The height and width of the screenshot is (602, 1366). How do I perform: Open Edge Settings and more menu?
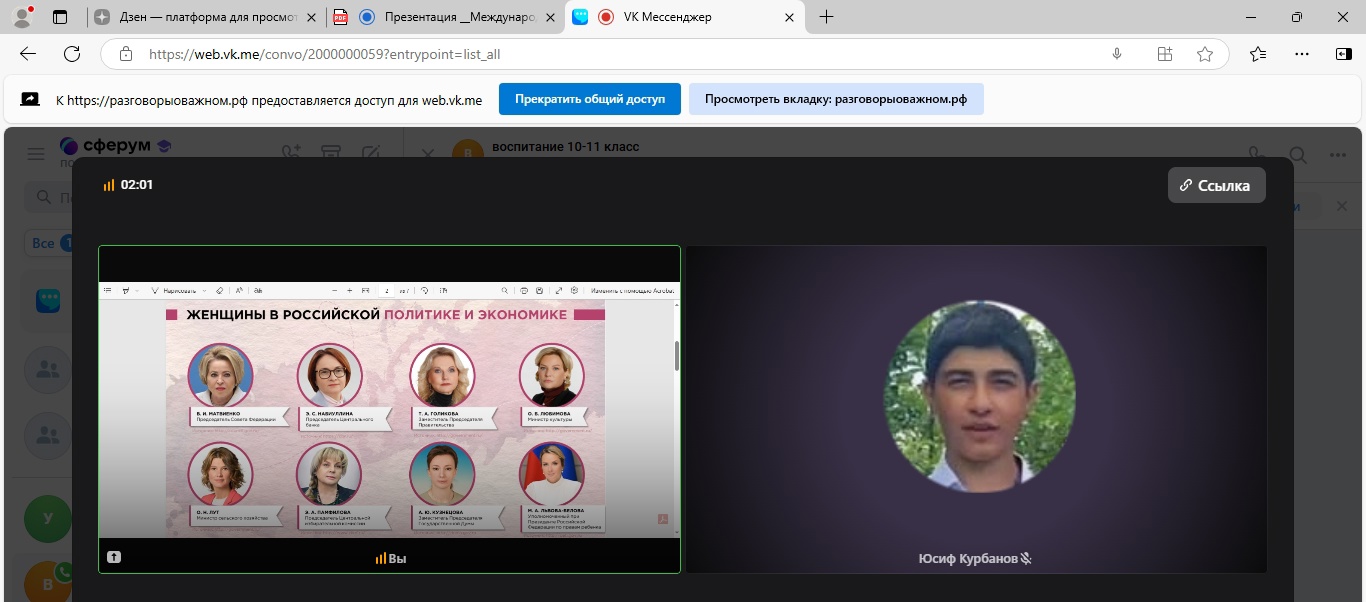(x=1301, y=54)
